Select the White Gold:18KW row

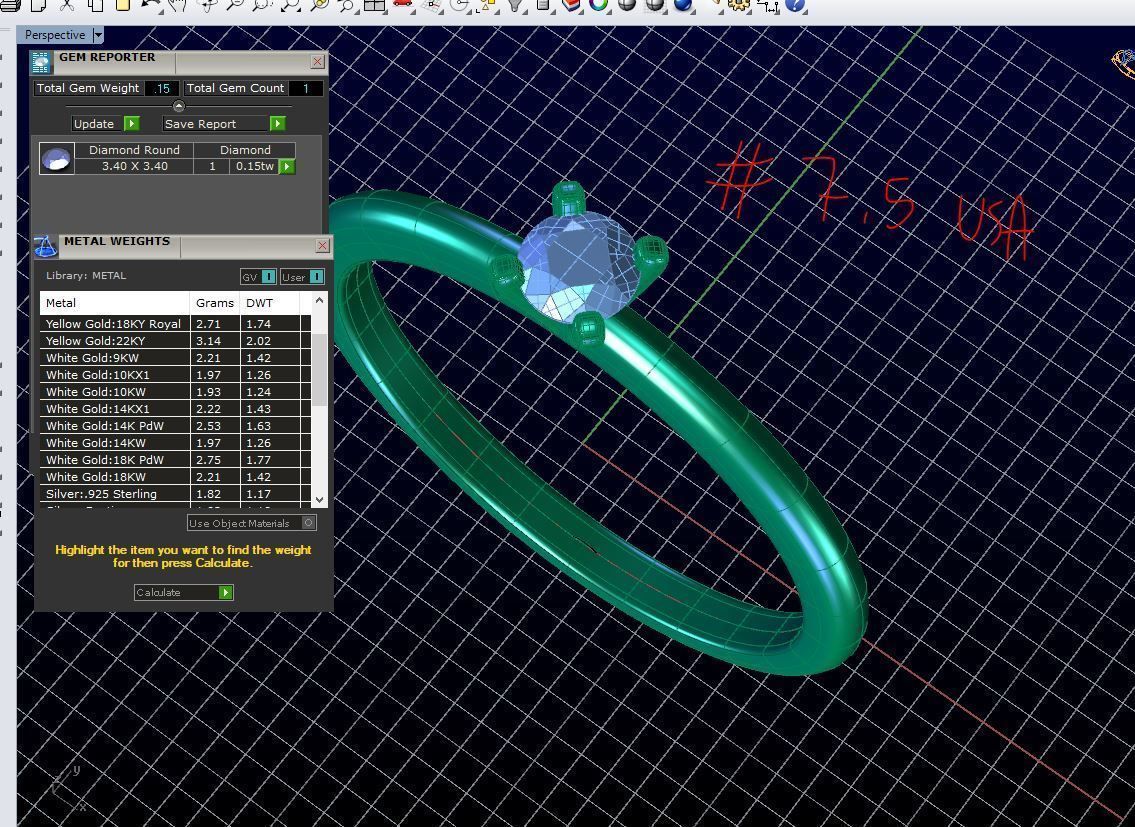[175, 477]
